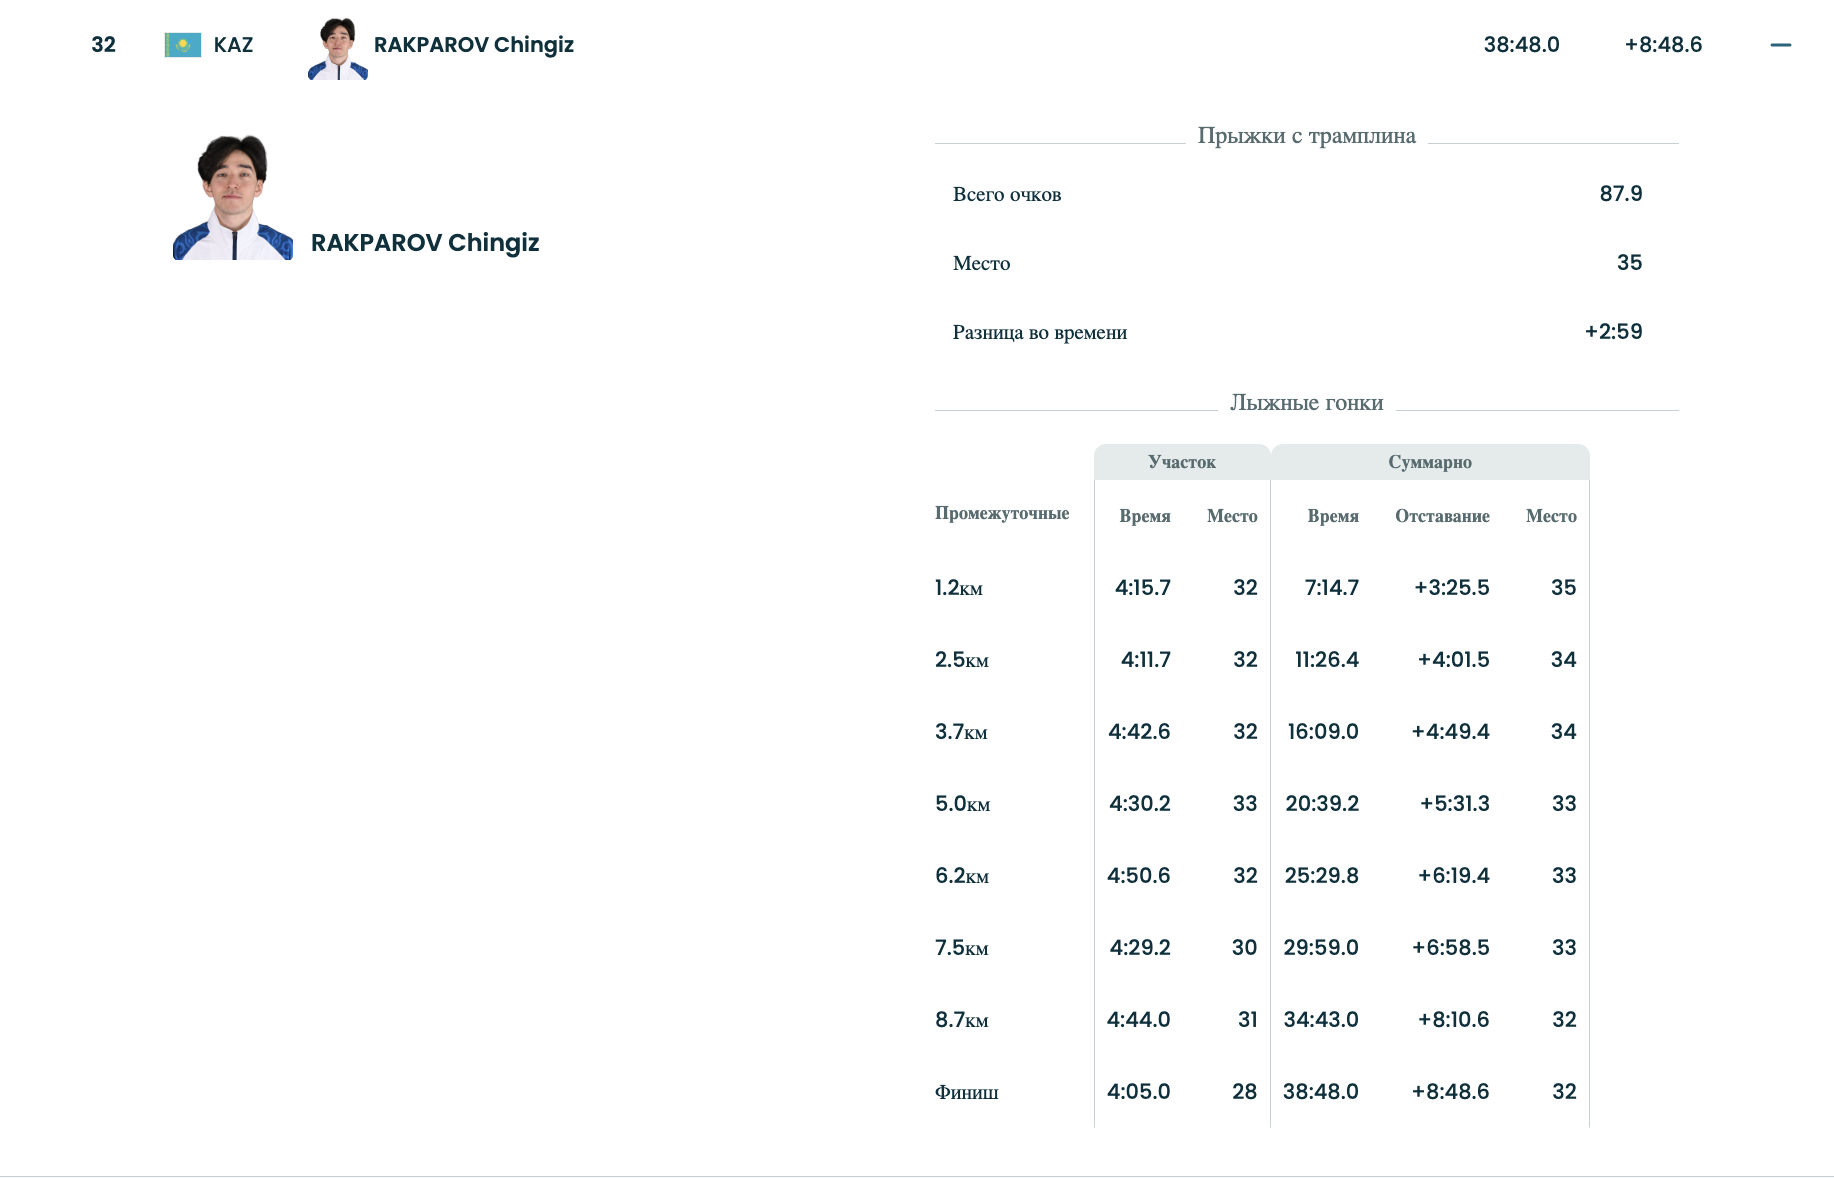Select the Финиш row label
This screenshot has height=1178, width=1834.
(966, 1092)
